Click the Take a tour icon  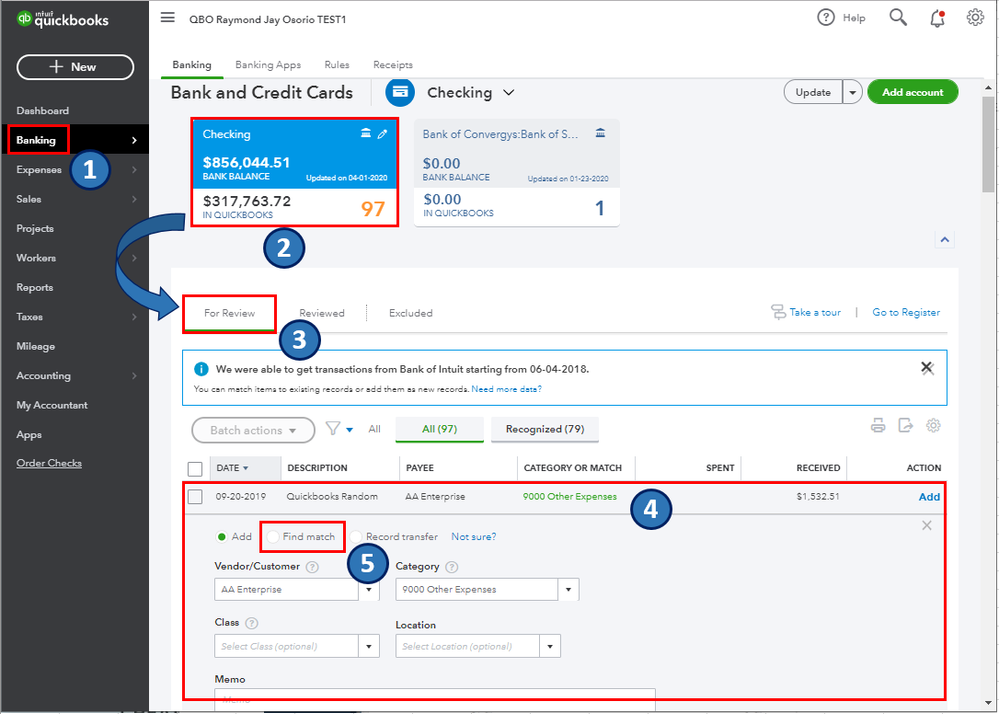[x=778, y=312]
